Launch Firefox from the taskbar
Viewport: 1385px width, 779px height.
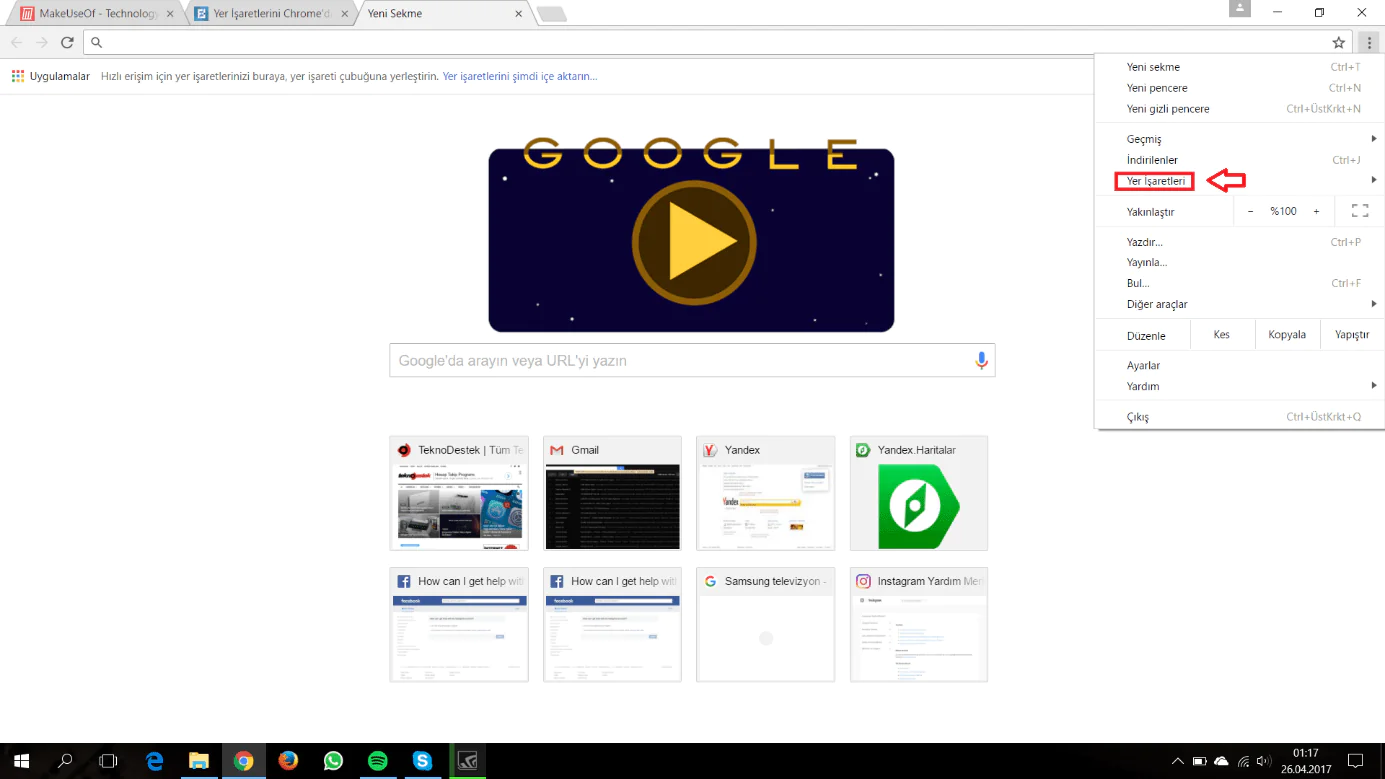(x=288, y=761)
